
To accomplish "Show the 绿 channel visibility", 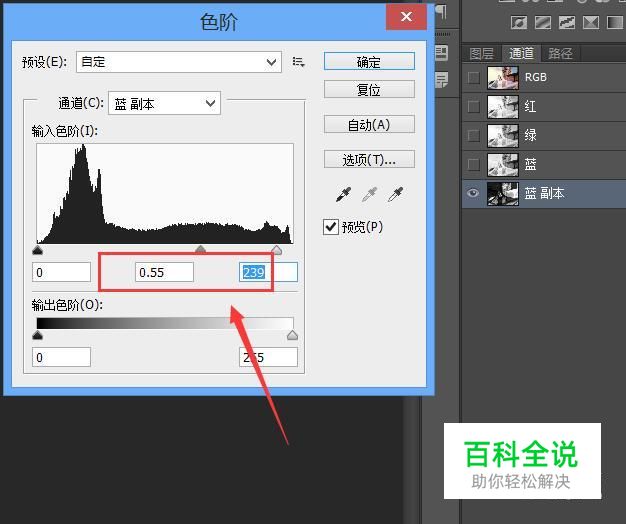I will coord(473,135).
